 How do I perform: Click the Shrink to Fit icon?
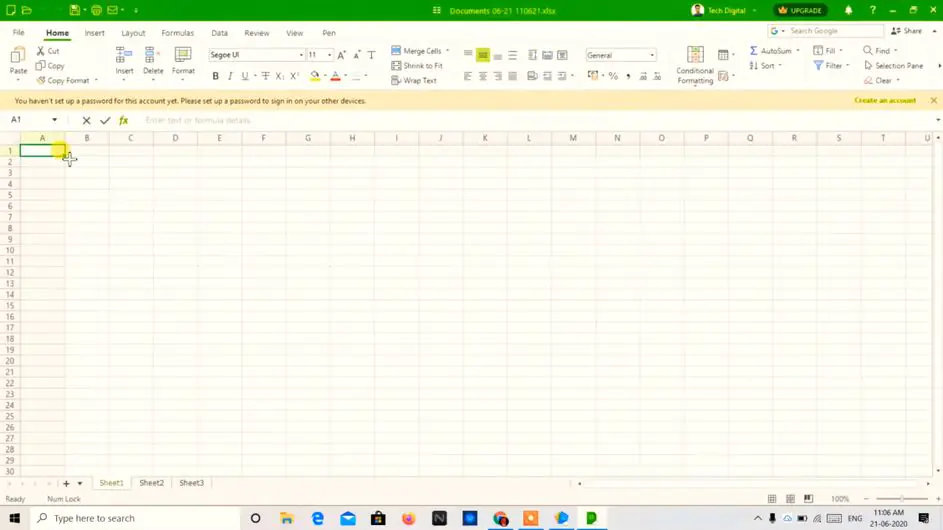pyautogui.click(x=397, y=66)
